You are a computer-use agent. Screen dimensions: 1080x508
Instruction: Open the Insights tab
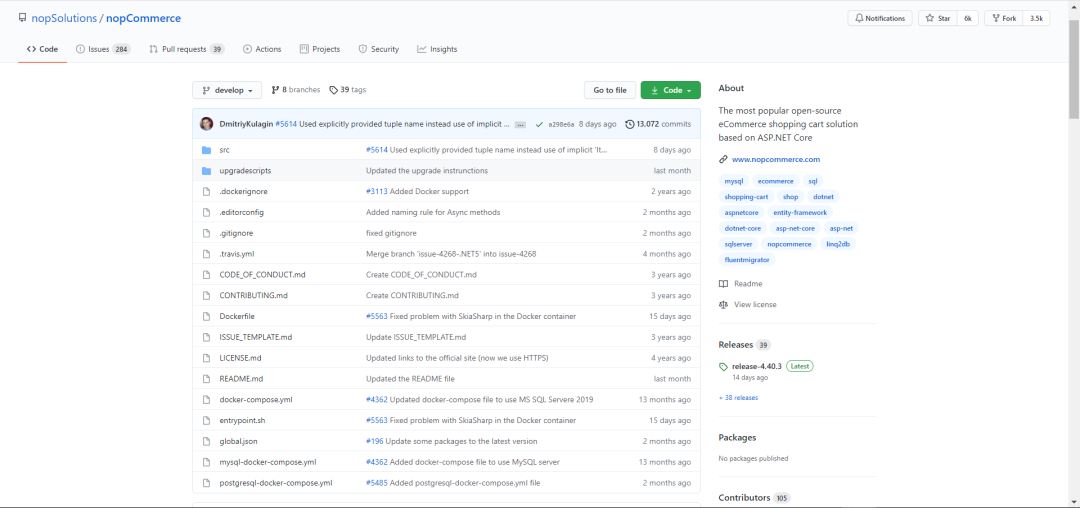point(437,49)
